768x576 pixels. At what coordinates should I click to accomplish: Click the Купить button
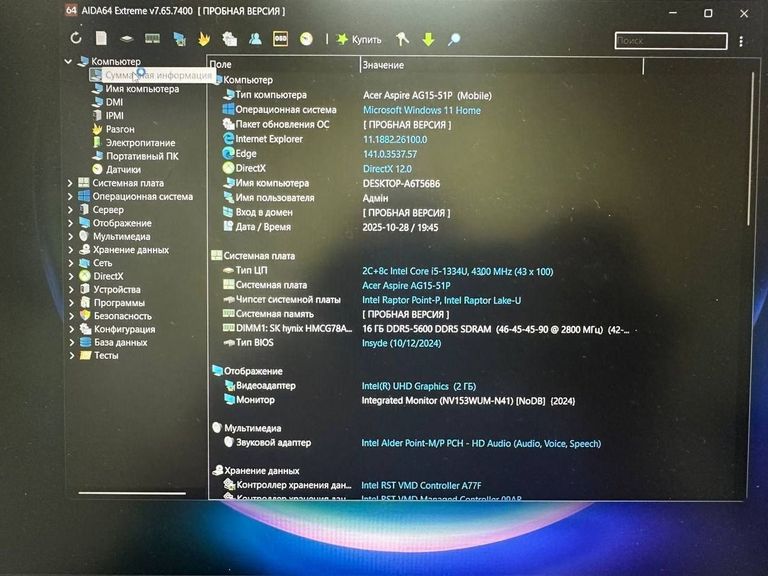[x=359, y=39]
